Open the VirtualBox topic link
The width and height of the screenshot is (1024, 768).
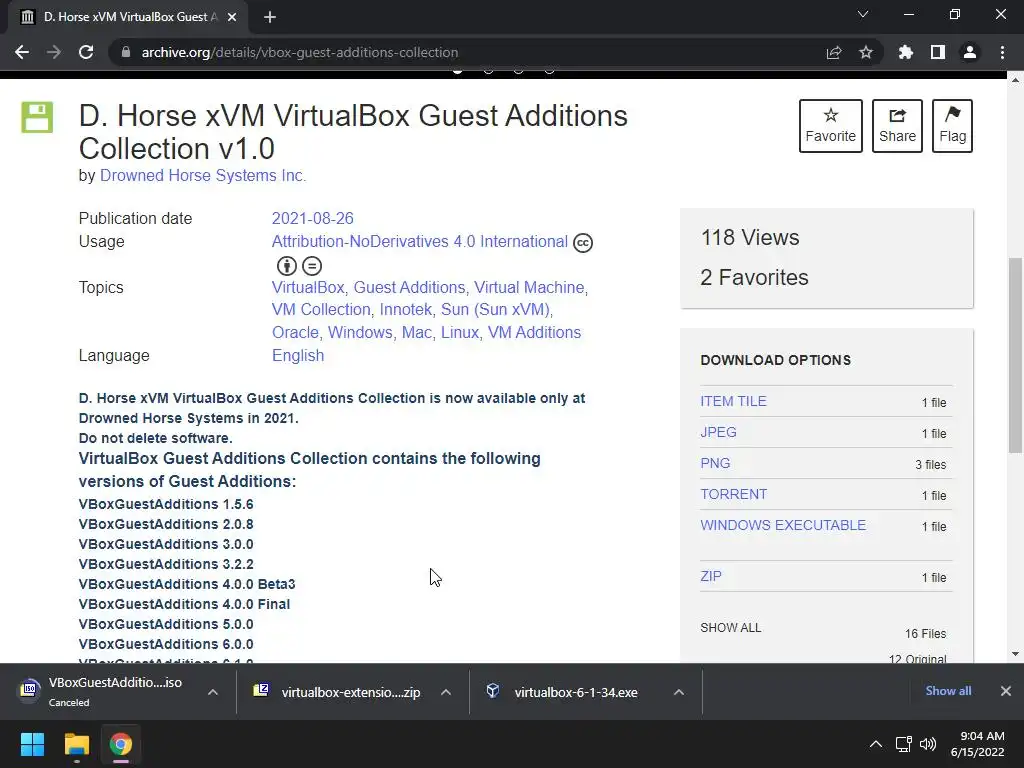(308, 287)
